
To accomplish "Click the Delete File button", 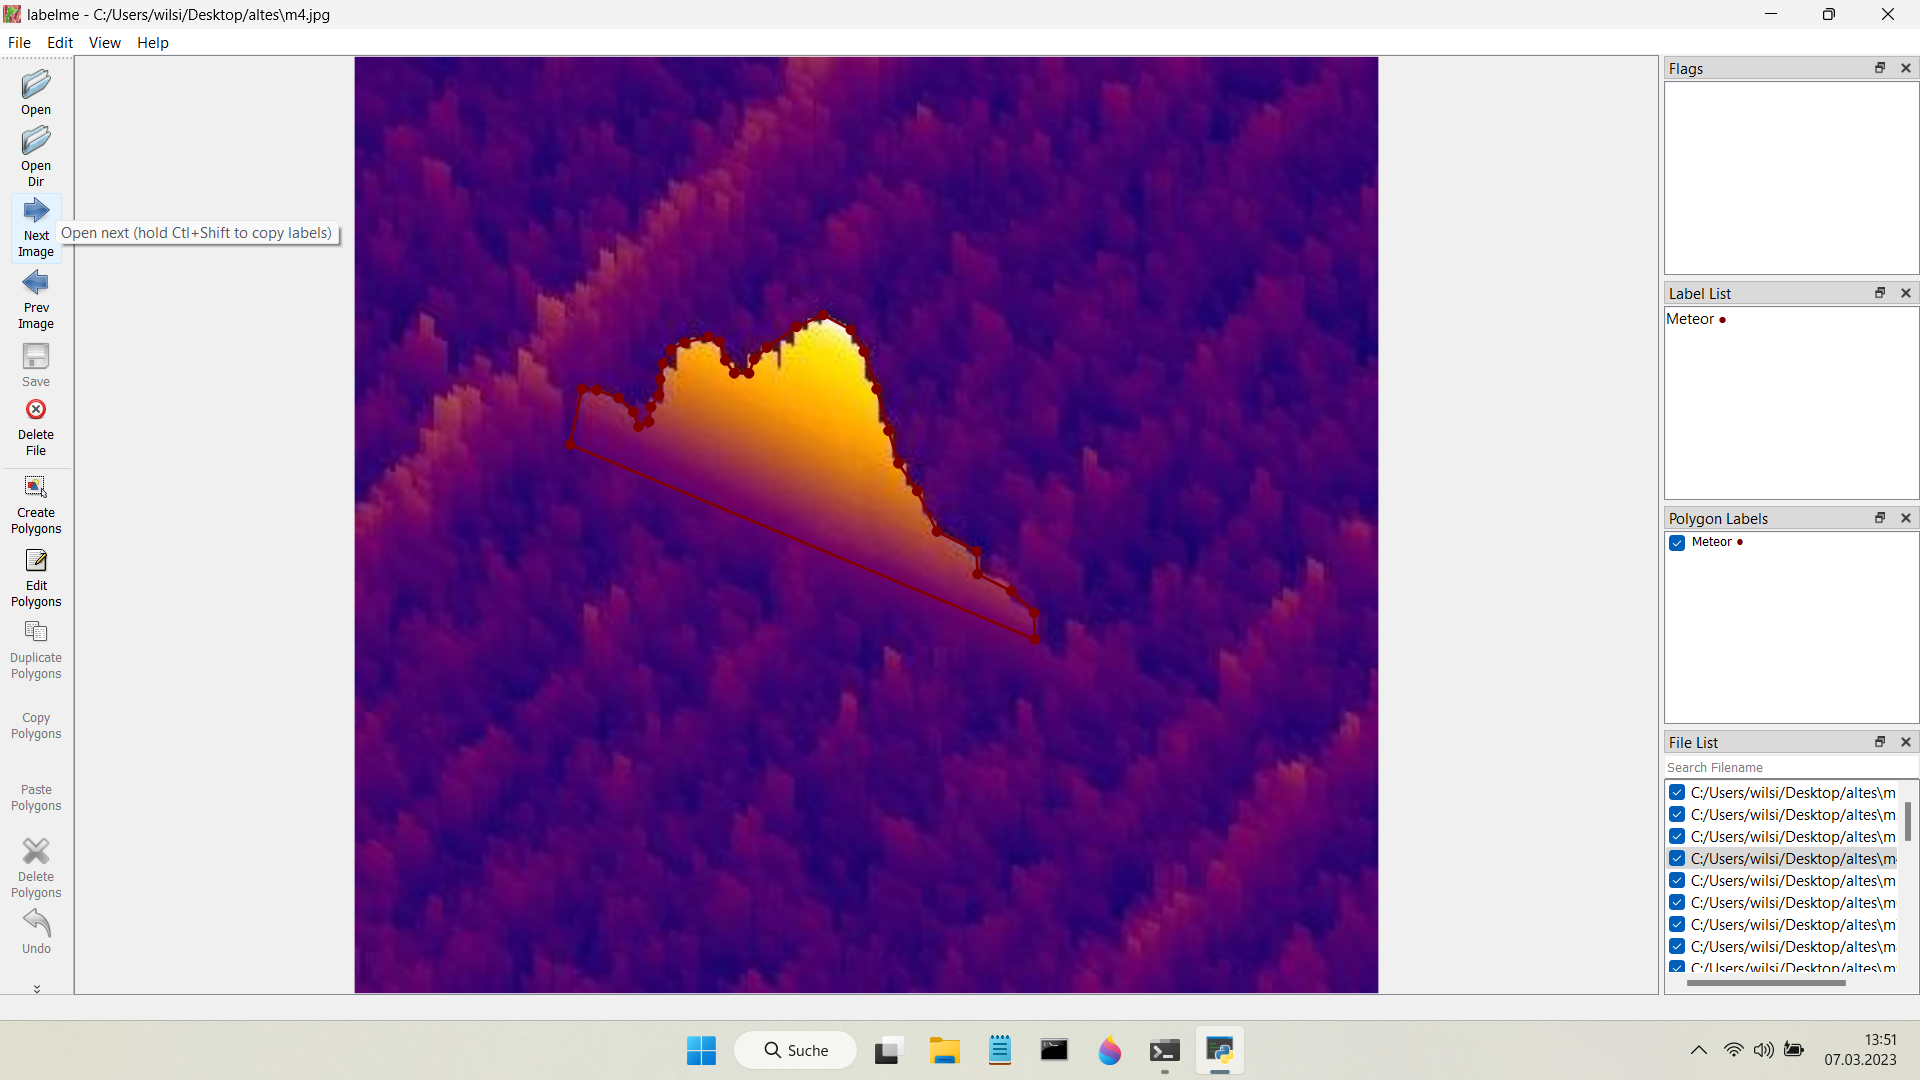I will tap(36, 427).
